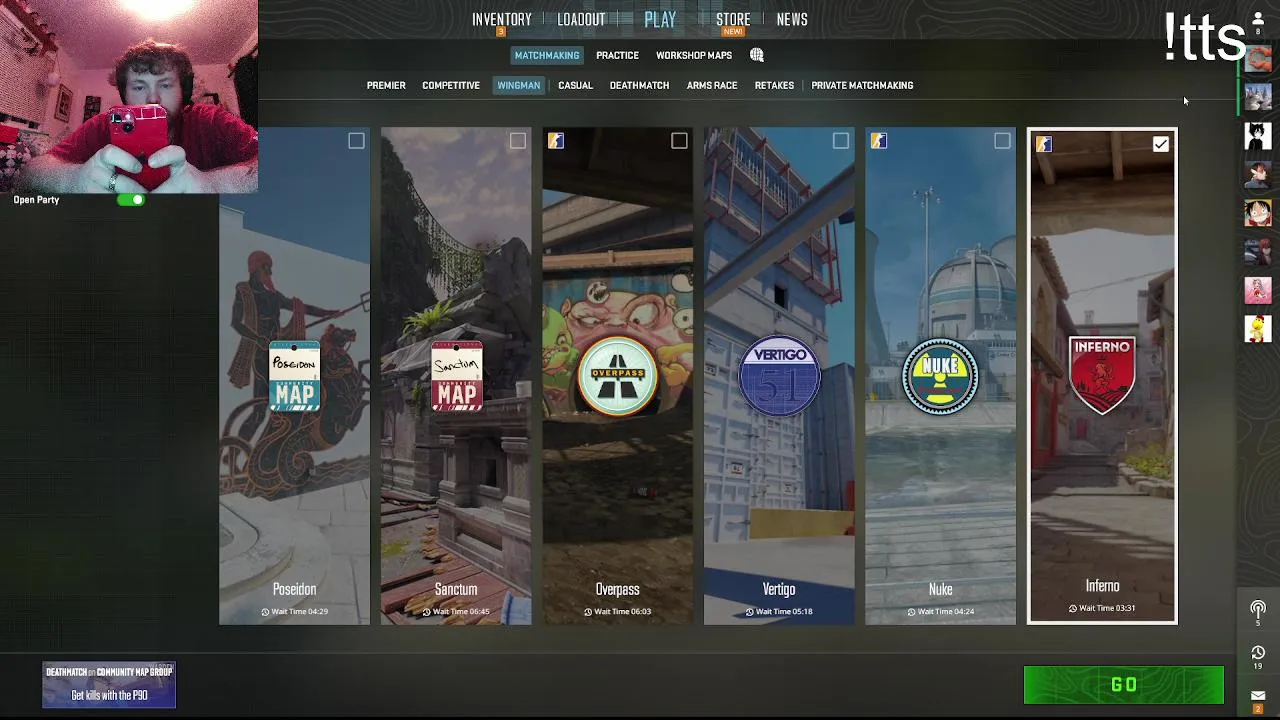
Task: Click the Sanctum Wait Time 06:45 text
Action: point(456,611)
